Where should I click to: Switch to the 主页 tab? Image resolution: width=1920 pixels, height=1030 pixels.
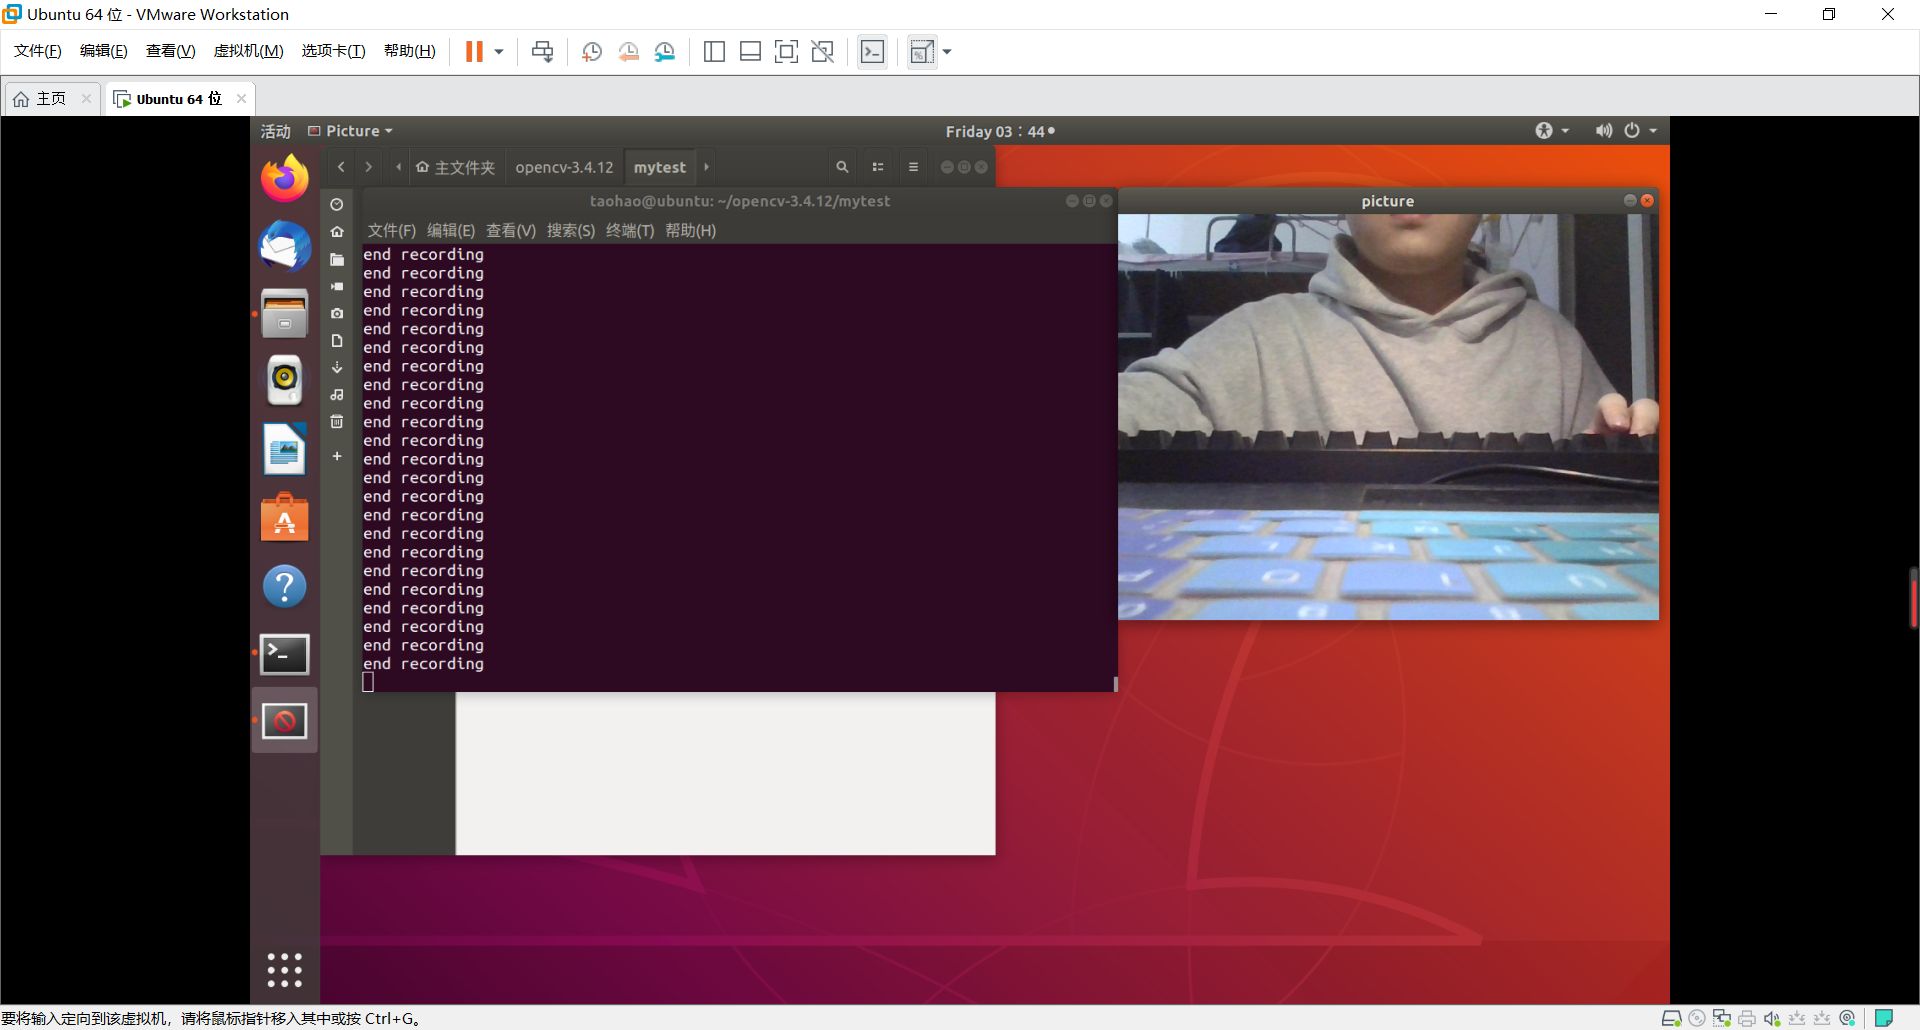click(x=50, y=98)
